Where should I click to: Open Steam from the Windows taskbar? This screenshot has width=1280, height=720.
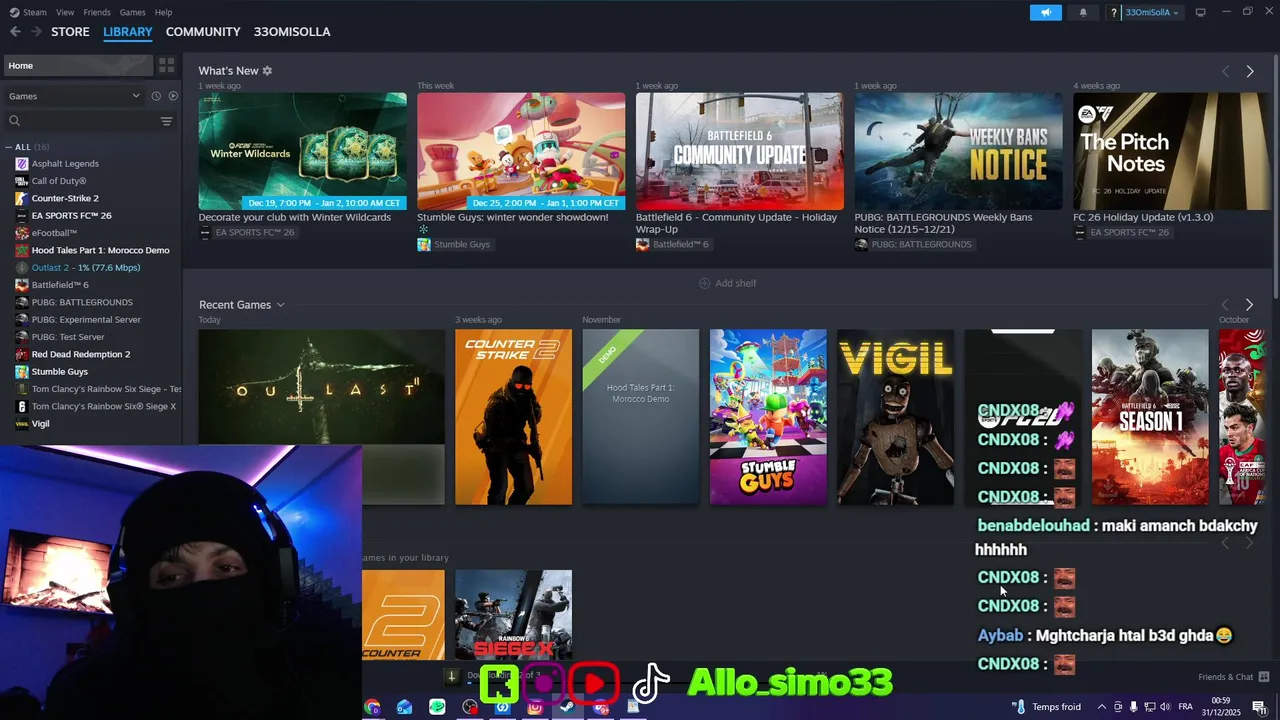coord(568,707)
